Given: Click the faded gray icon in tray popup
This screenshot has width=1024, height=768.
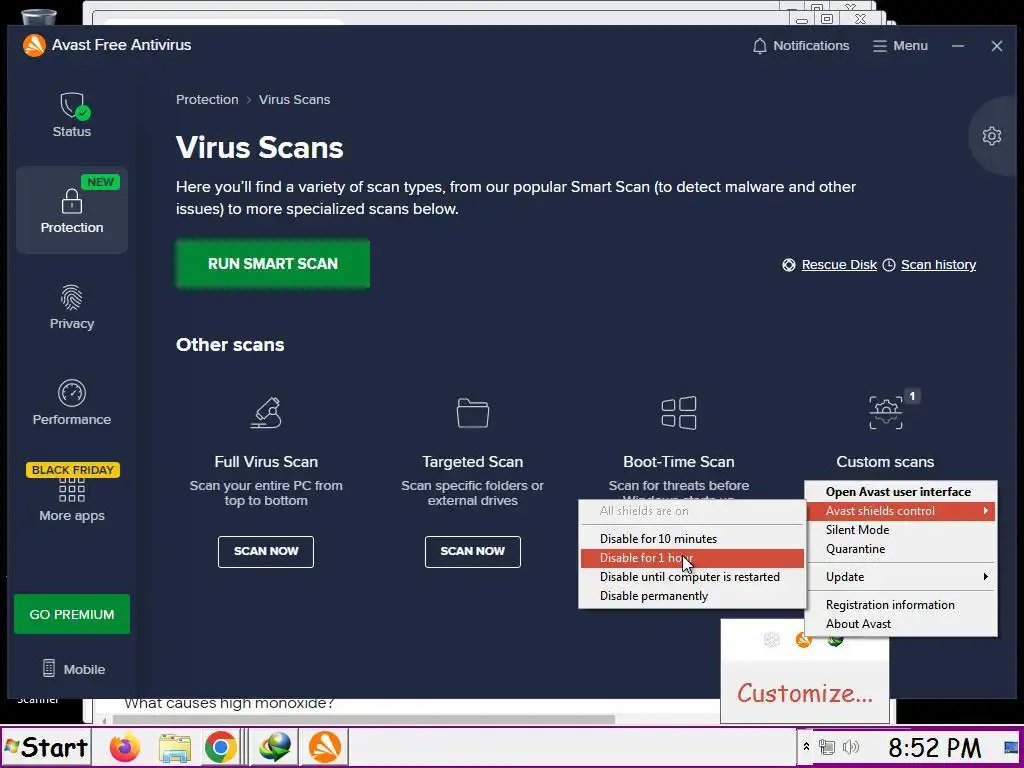Looking at the screenshot, I should click(x=772, y=640).
